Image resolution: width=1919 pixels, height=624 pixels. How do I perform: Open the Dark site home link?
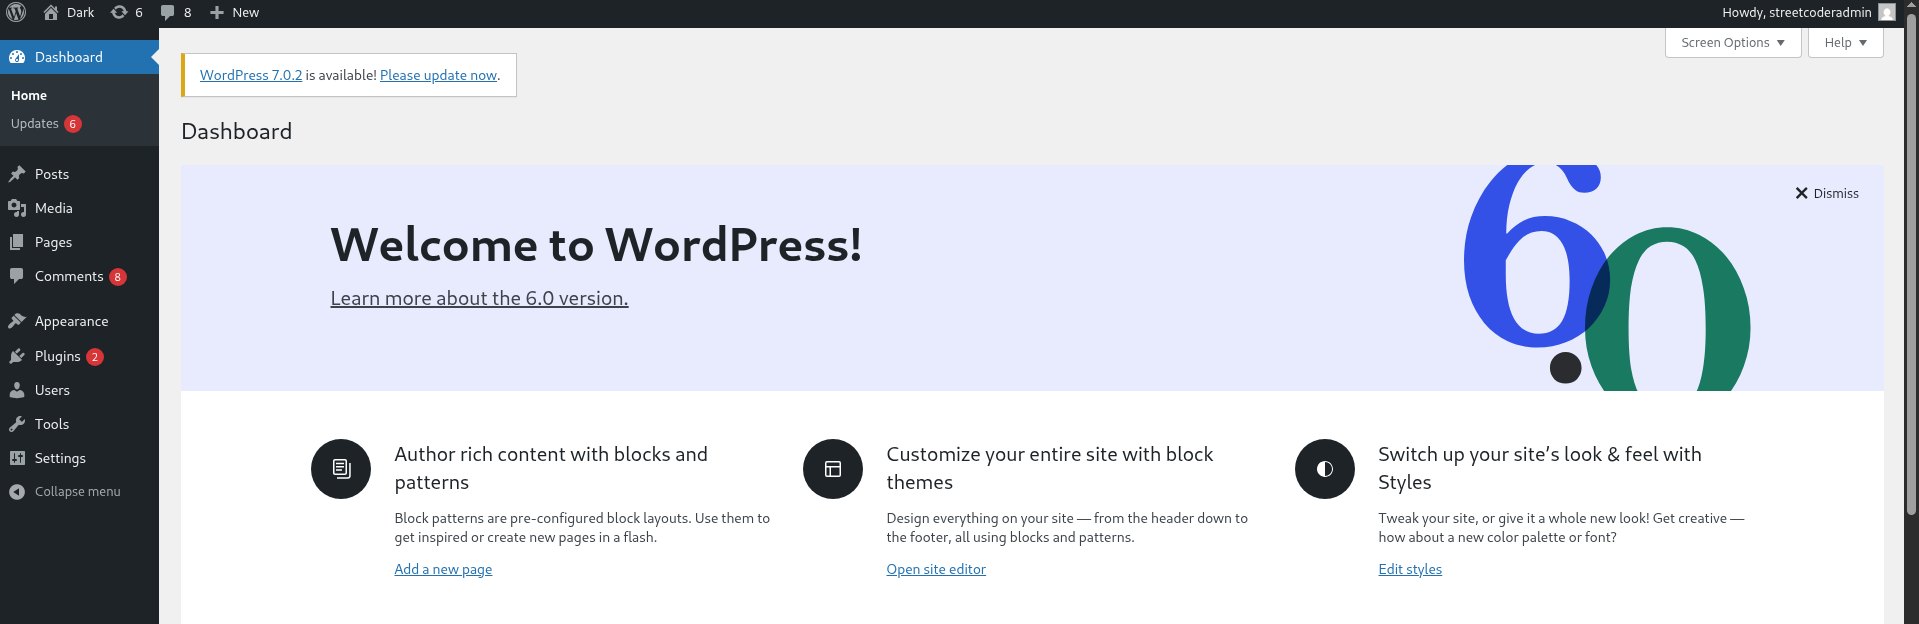pos(69,12)
